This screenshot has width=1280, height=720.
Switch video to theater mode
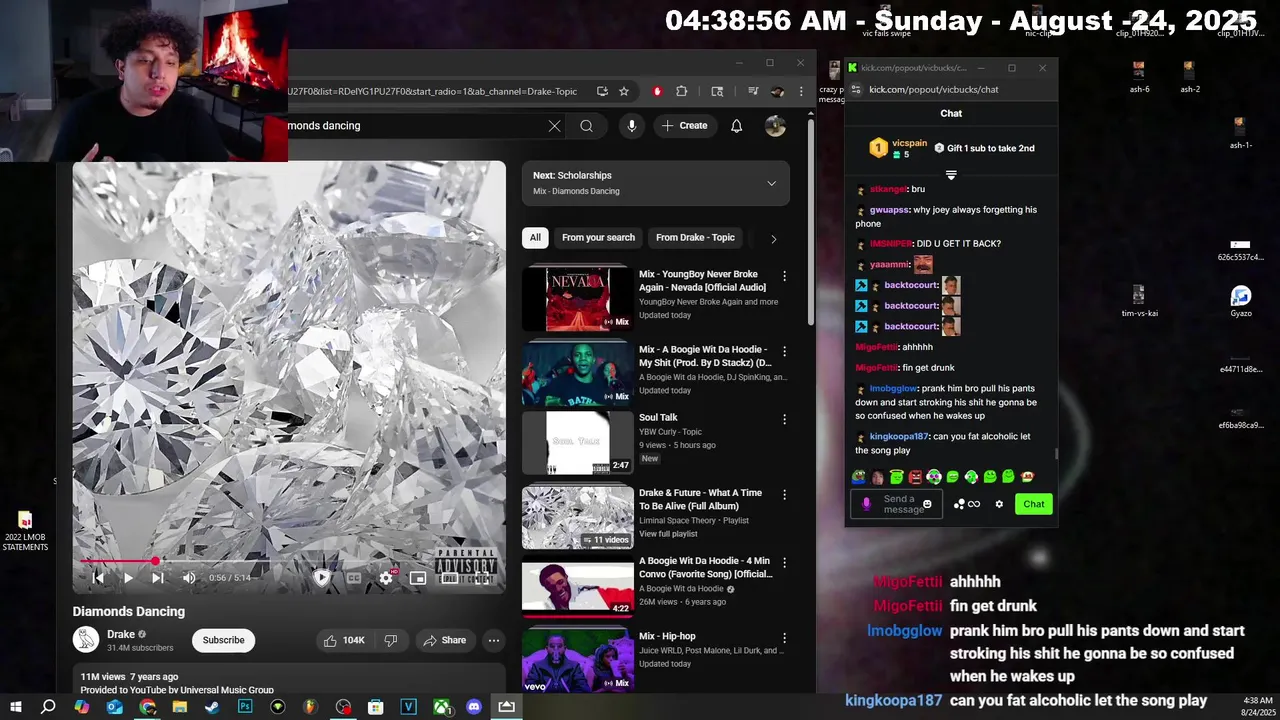point(450,577)
